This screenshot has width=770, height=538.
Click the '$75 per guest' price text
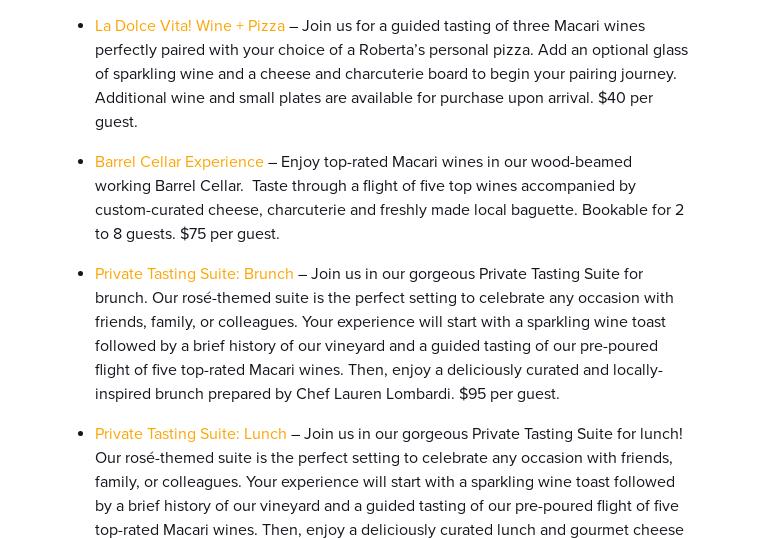[x=228, y=234]
